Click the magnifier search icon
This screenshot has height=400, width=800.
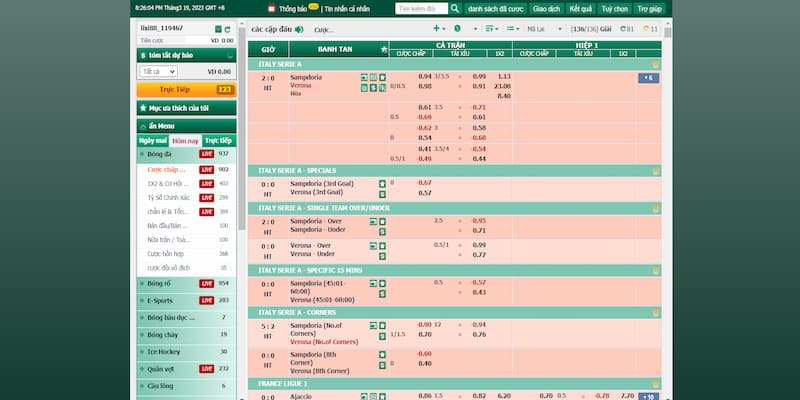[x=455, y=8]
